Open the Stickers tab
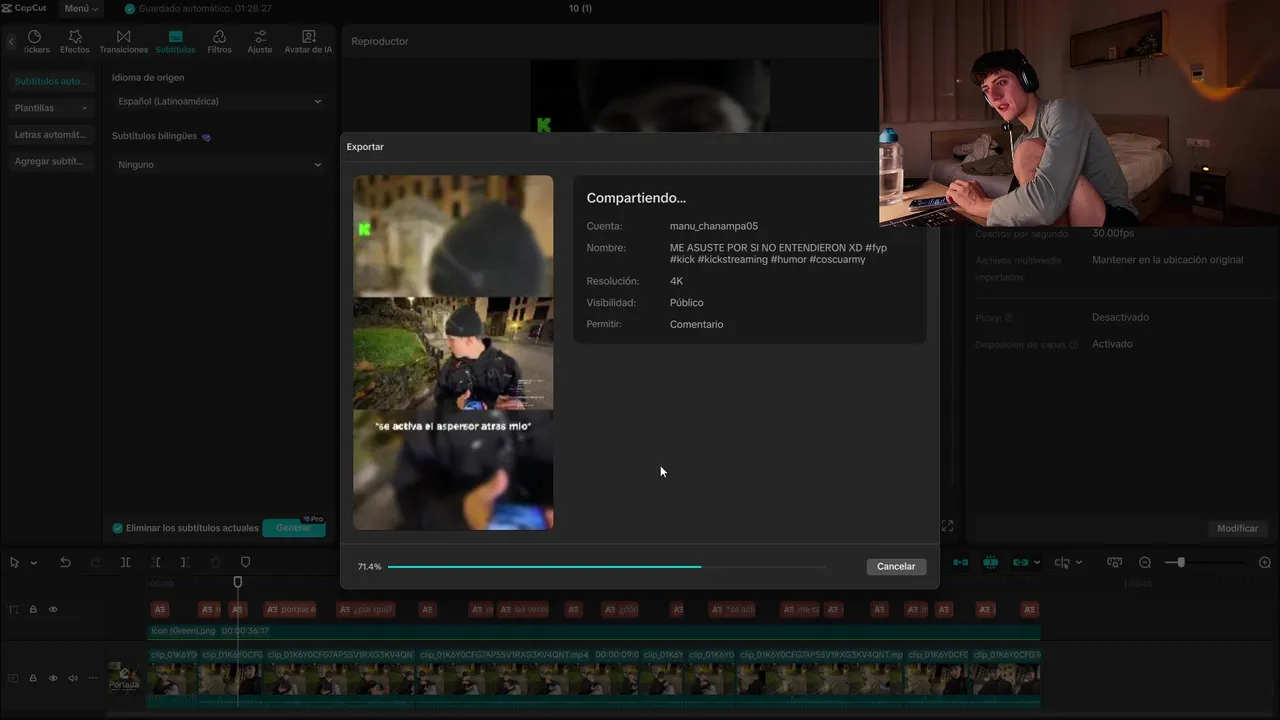The width and height of the screenshot is (1280, 720). (x=35, y=41)
